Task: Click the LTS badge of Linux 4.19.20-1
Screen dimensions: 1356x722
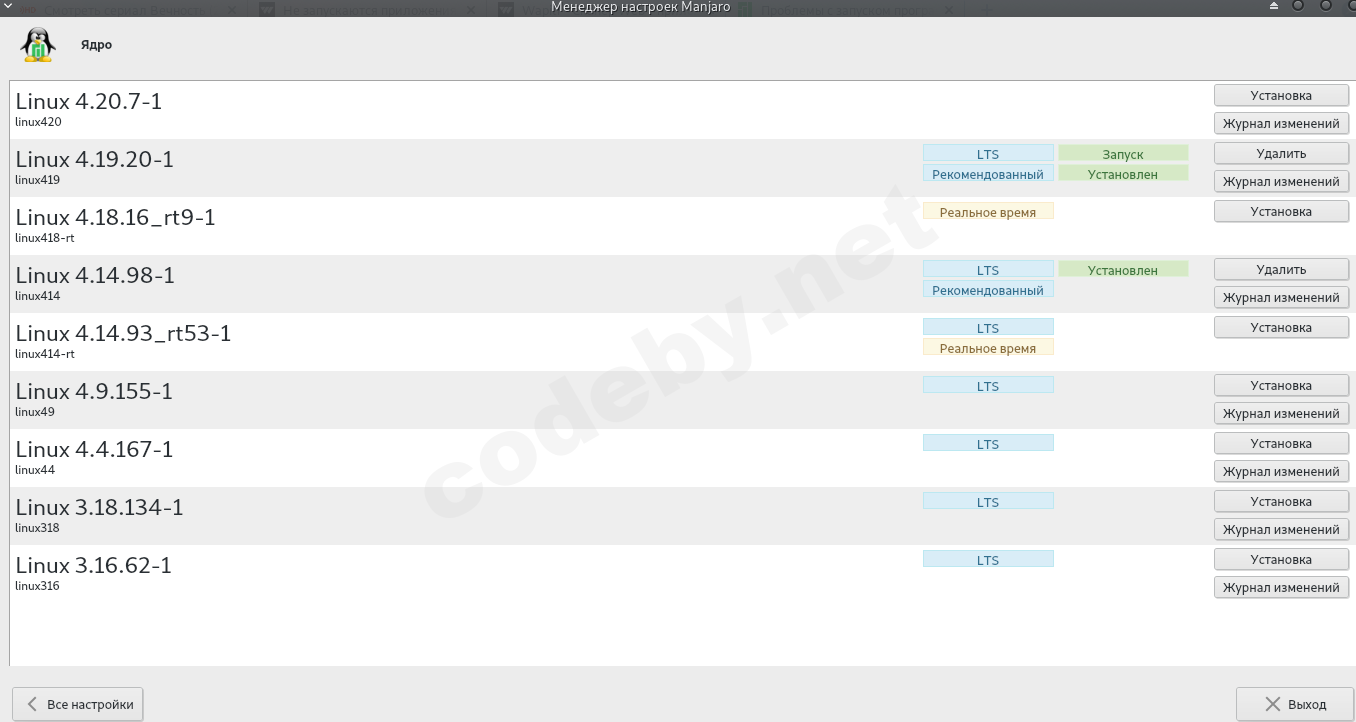Action: pos(988,154)
